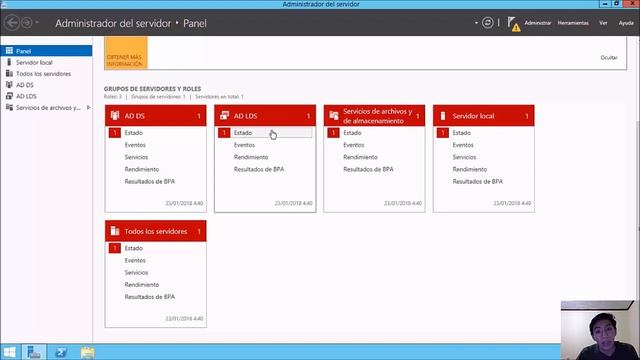Open the Ayuda menu
The width and height of the screenshot is (640, 360).
(x=626, y=23)
